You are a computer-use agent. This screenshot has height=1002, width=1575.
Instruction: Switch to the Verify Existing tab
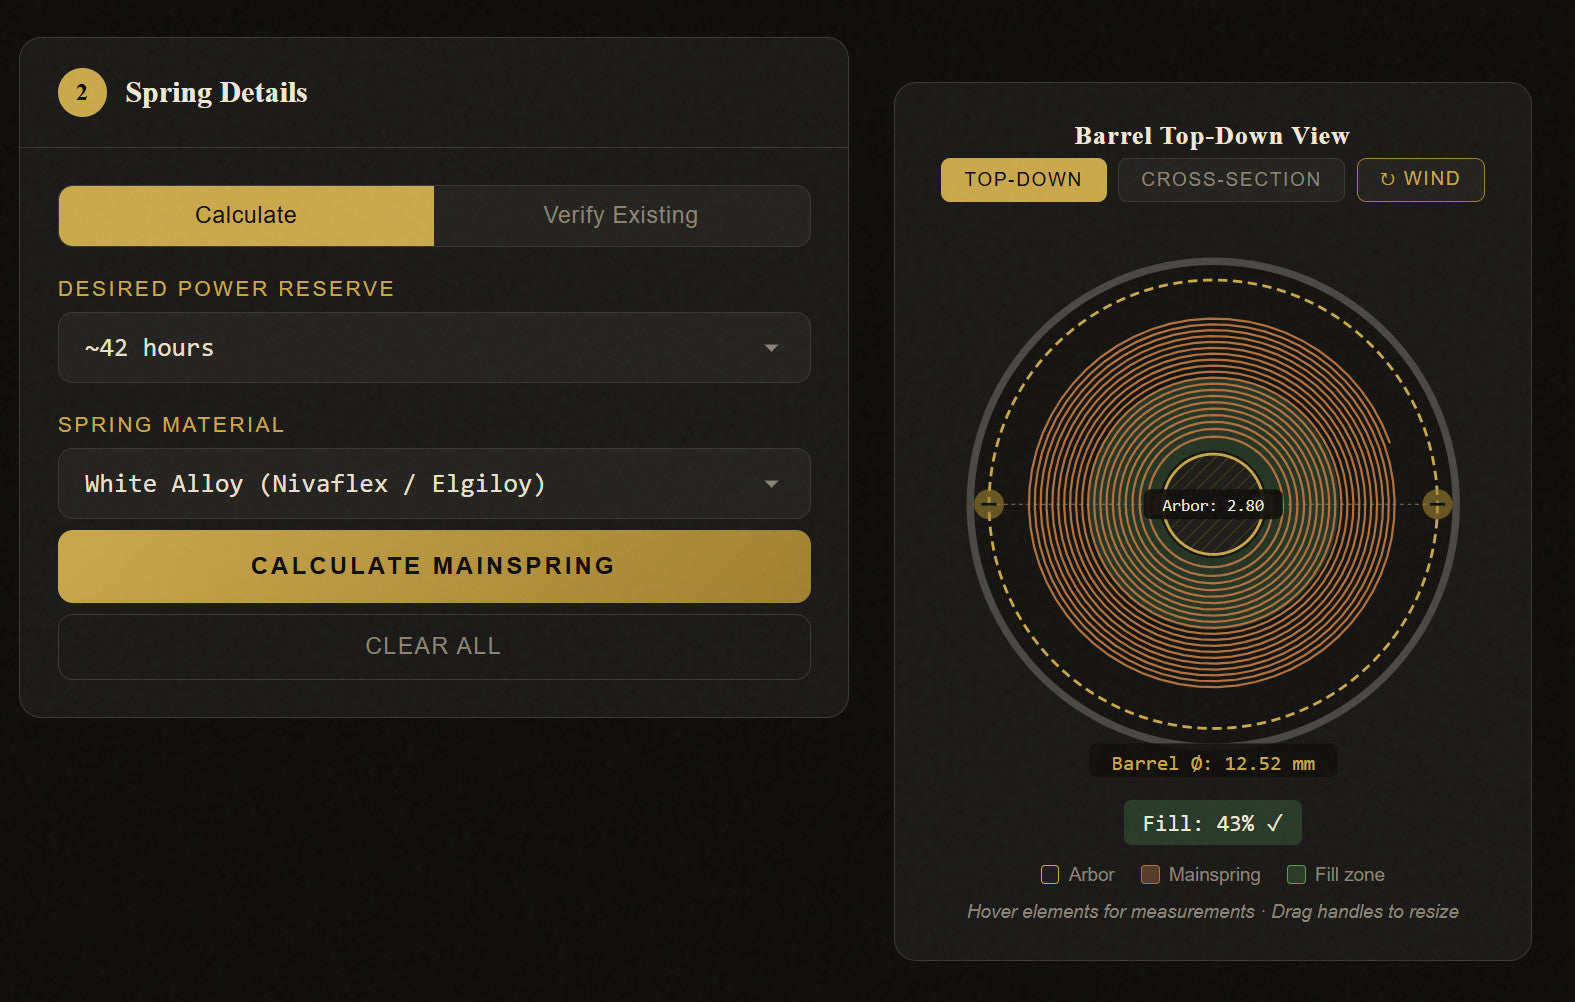621,215
